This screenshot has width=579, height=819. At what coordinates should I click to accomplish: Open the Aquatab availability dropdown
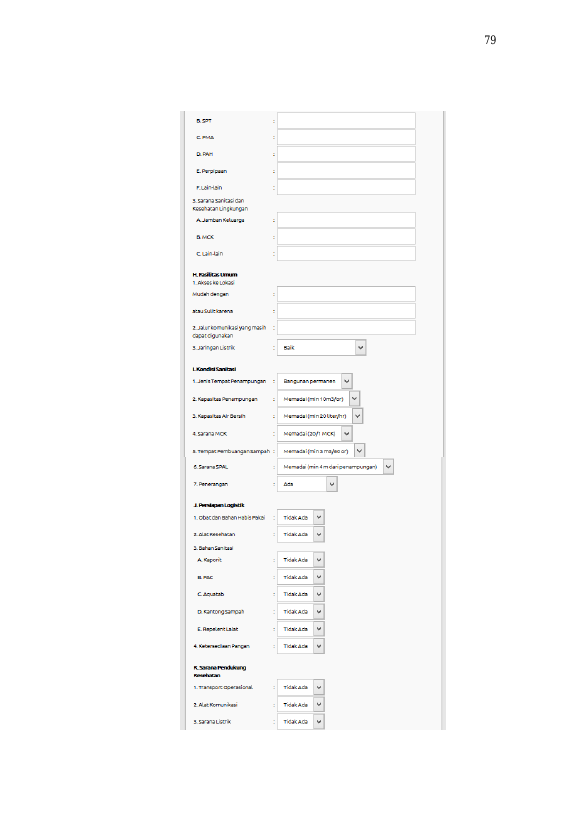coord(301,594)
